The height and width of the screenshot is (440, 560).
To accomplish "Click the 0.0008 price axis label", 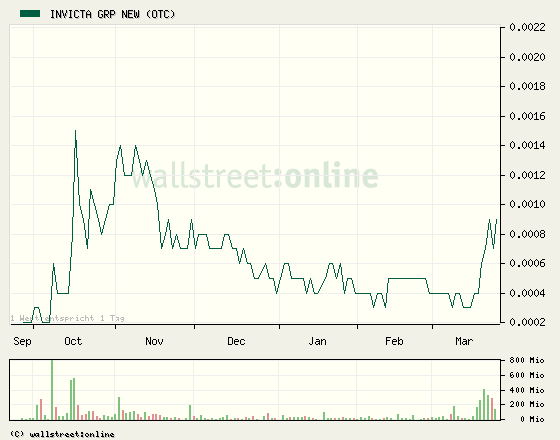I will click(x=528, y=234).
